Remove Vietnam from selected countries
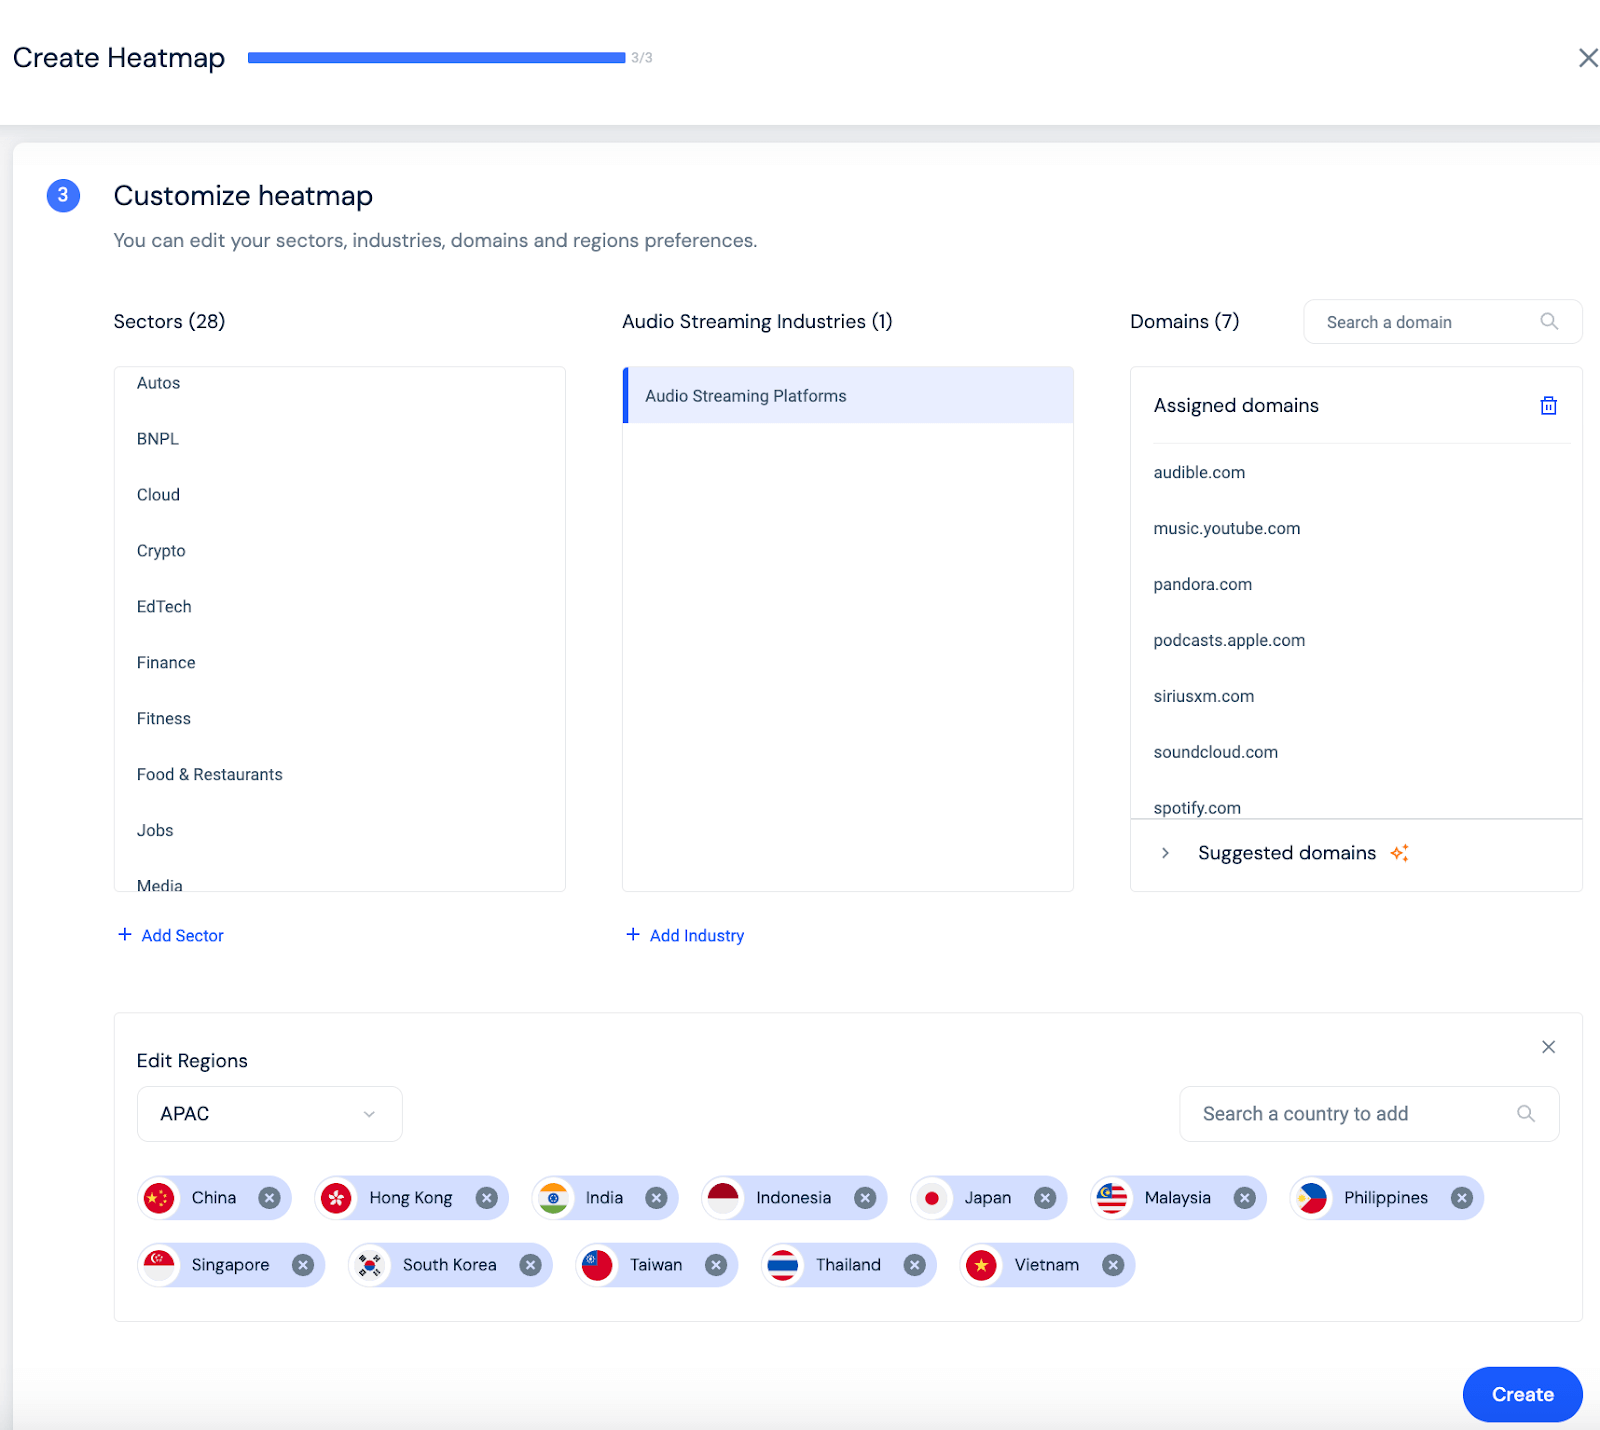 [1112, 1265]
